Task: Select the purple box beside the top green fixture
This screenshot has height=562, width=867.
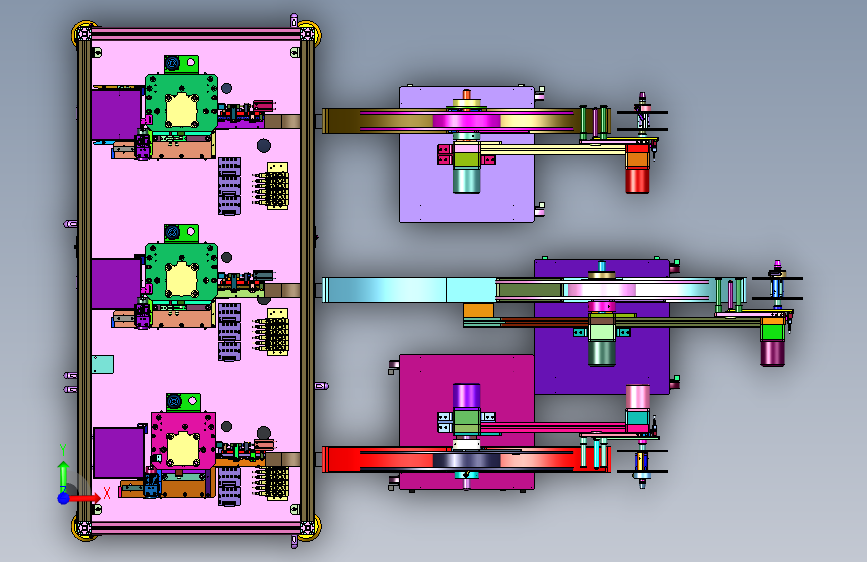Action: (x=116, y=115)
